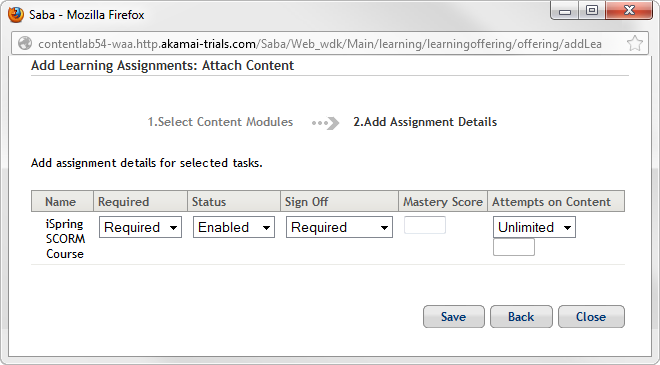Click the attempts number field below Unlimited
The width and height of the screenshot is (660, 365).
click(x=514, y=247)
